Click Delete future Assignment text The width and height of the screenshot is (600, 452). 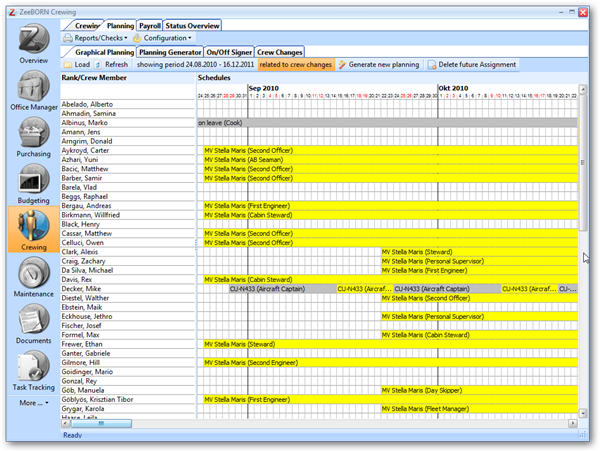(477, 65)
